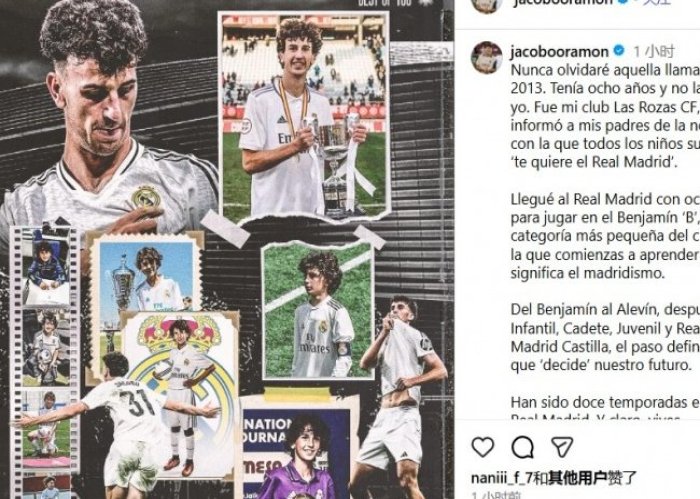Viewport: 700px width, 499px height.
Task: Click the header username jacobooramon
Action: click(x=563, y=3)
